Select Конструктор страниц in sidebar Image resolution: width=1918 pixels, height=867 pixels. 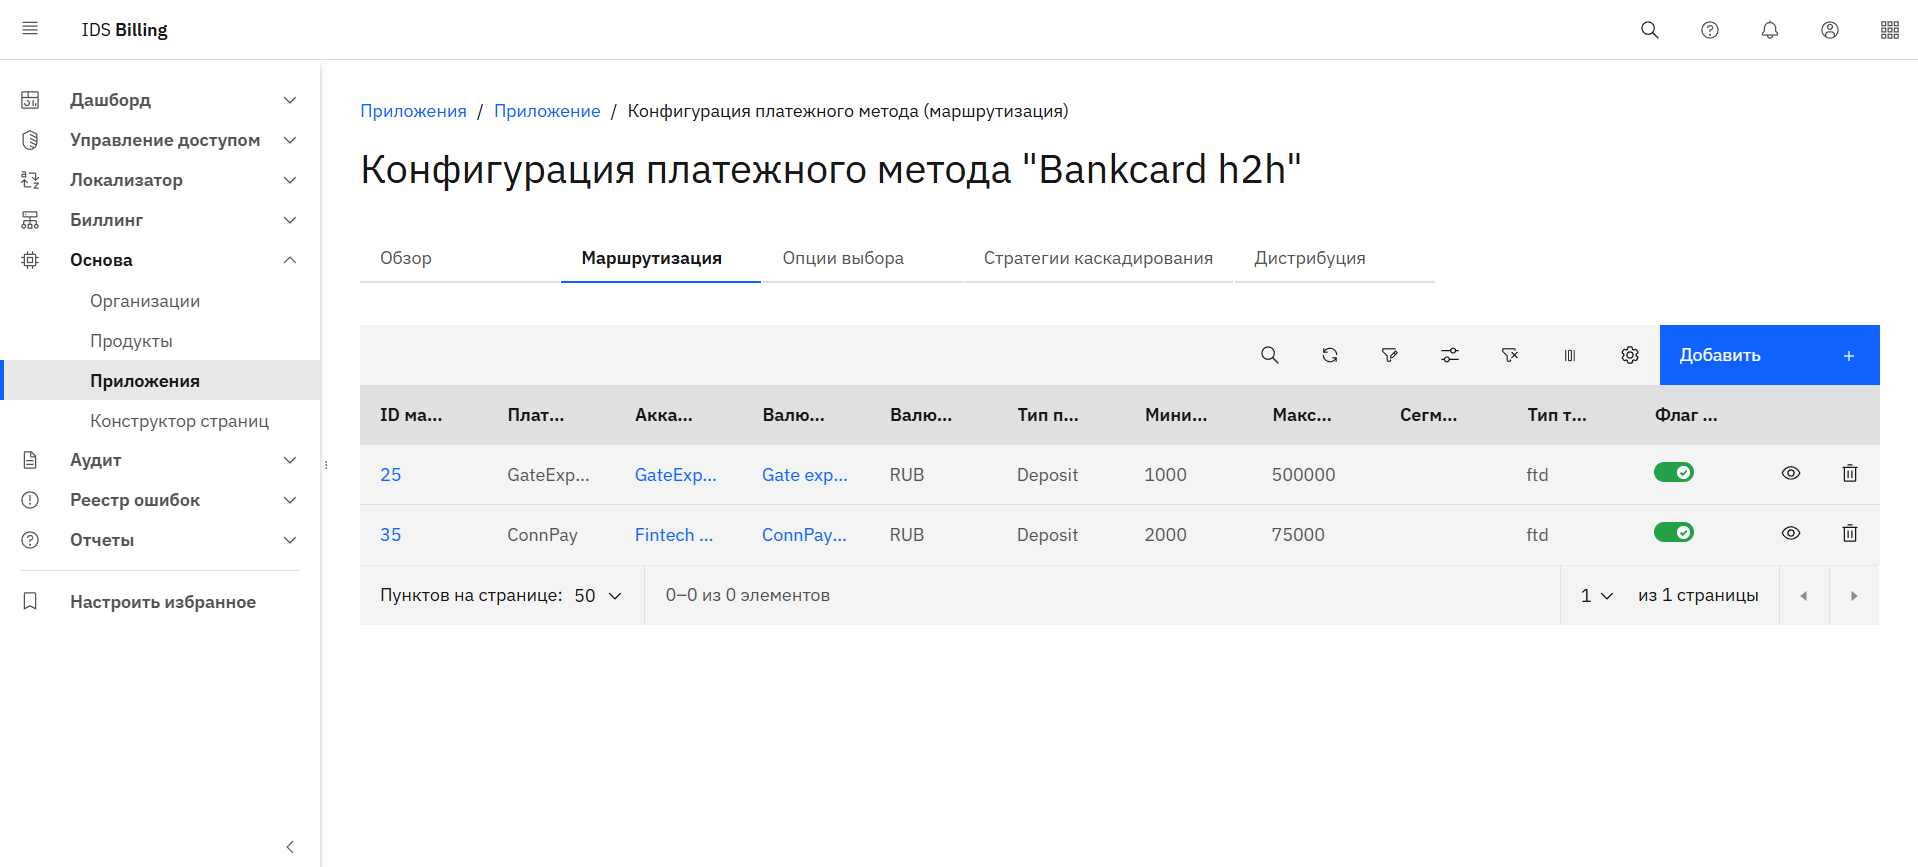click(x=179, y=421)
